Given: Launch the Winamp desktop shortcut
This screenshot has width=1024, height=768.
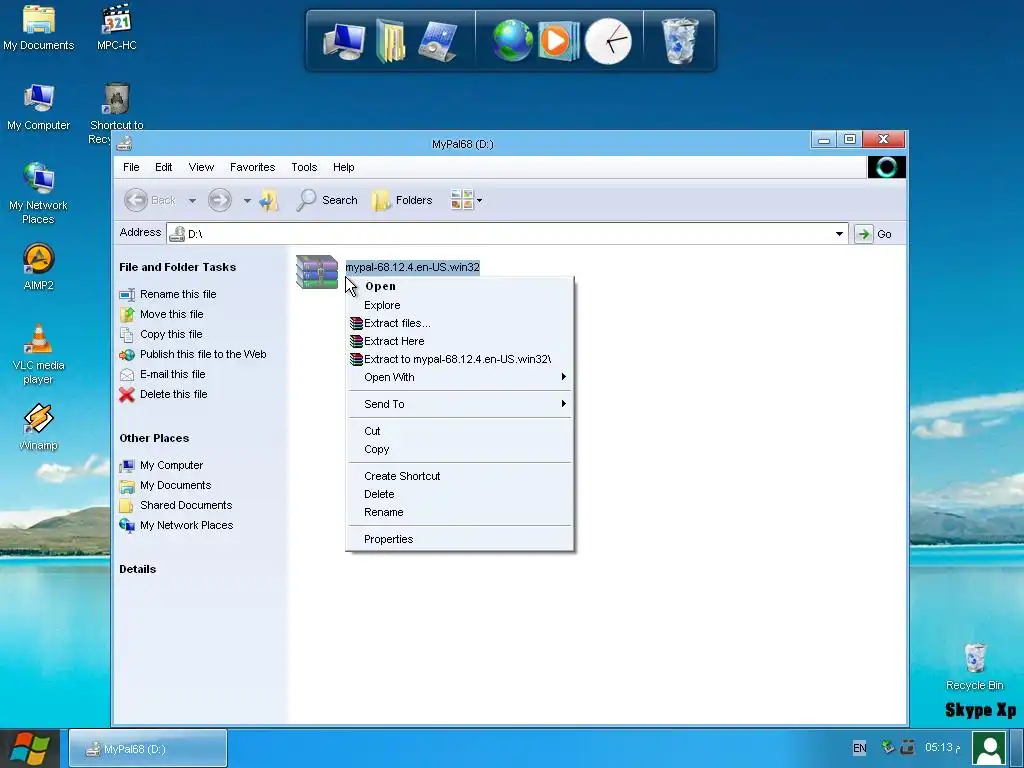Looking at the screenshot, I should pos(39,427).
